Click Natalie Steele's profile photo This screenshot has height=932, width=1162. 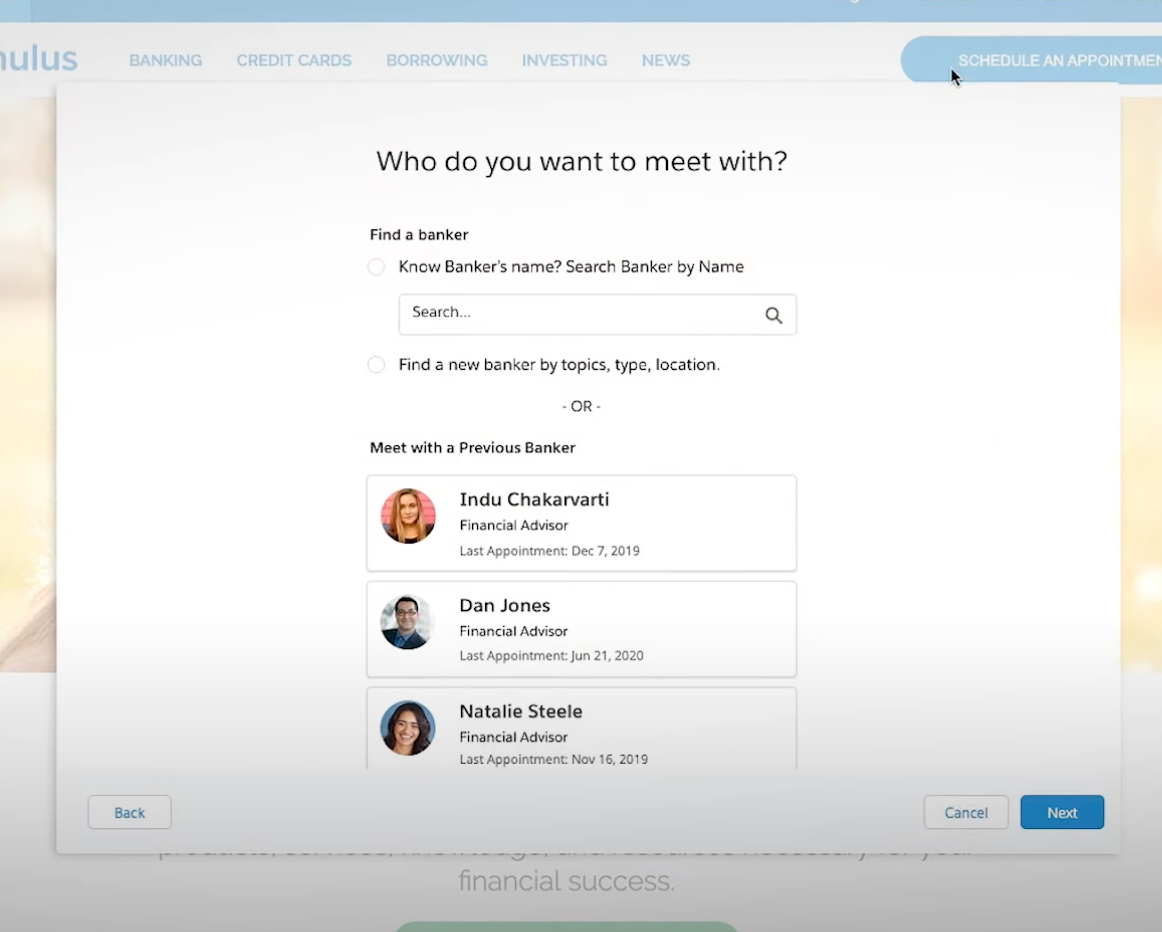click(408, 728)
